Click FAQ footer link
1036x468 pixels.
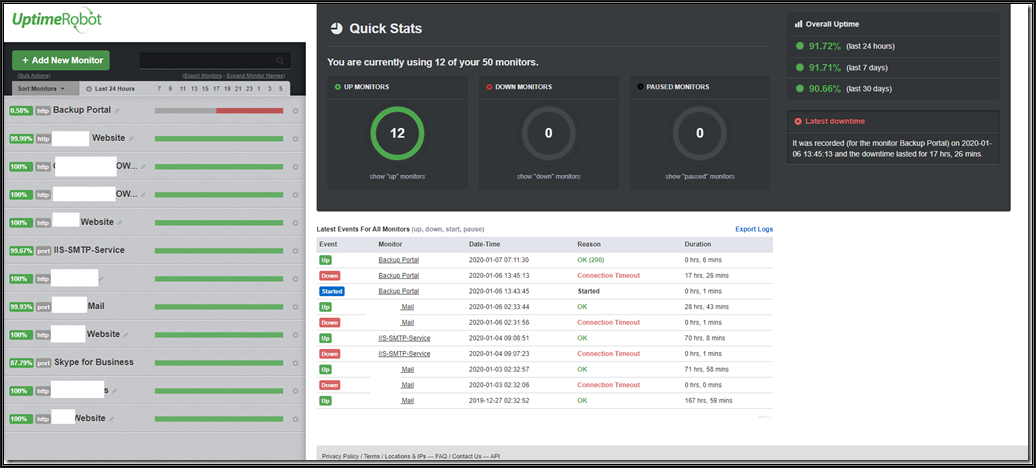pos(441,456)
